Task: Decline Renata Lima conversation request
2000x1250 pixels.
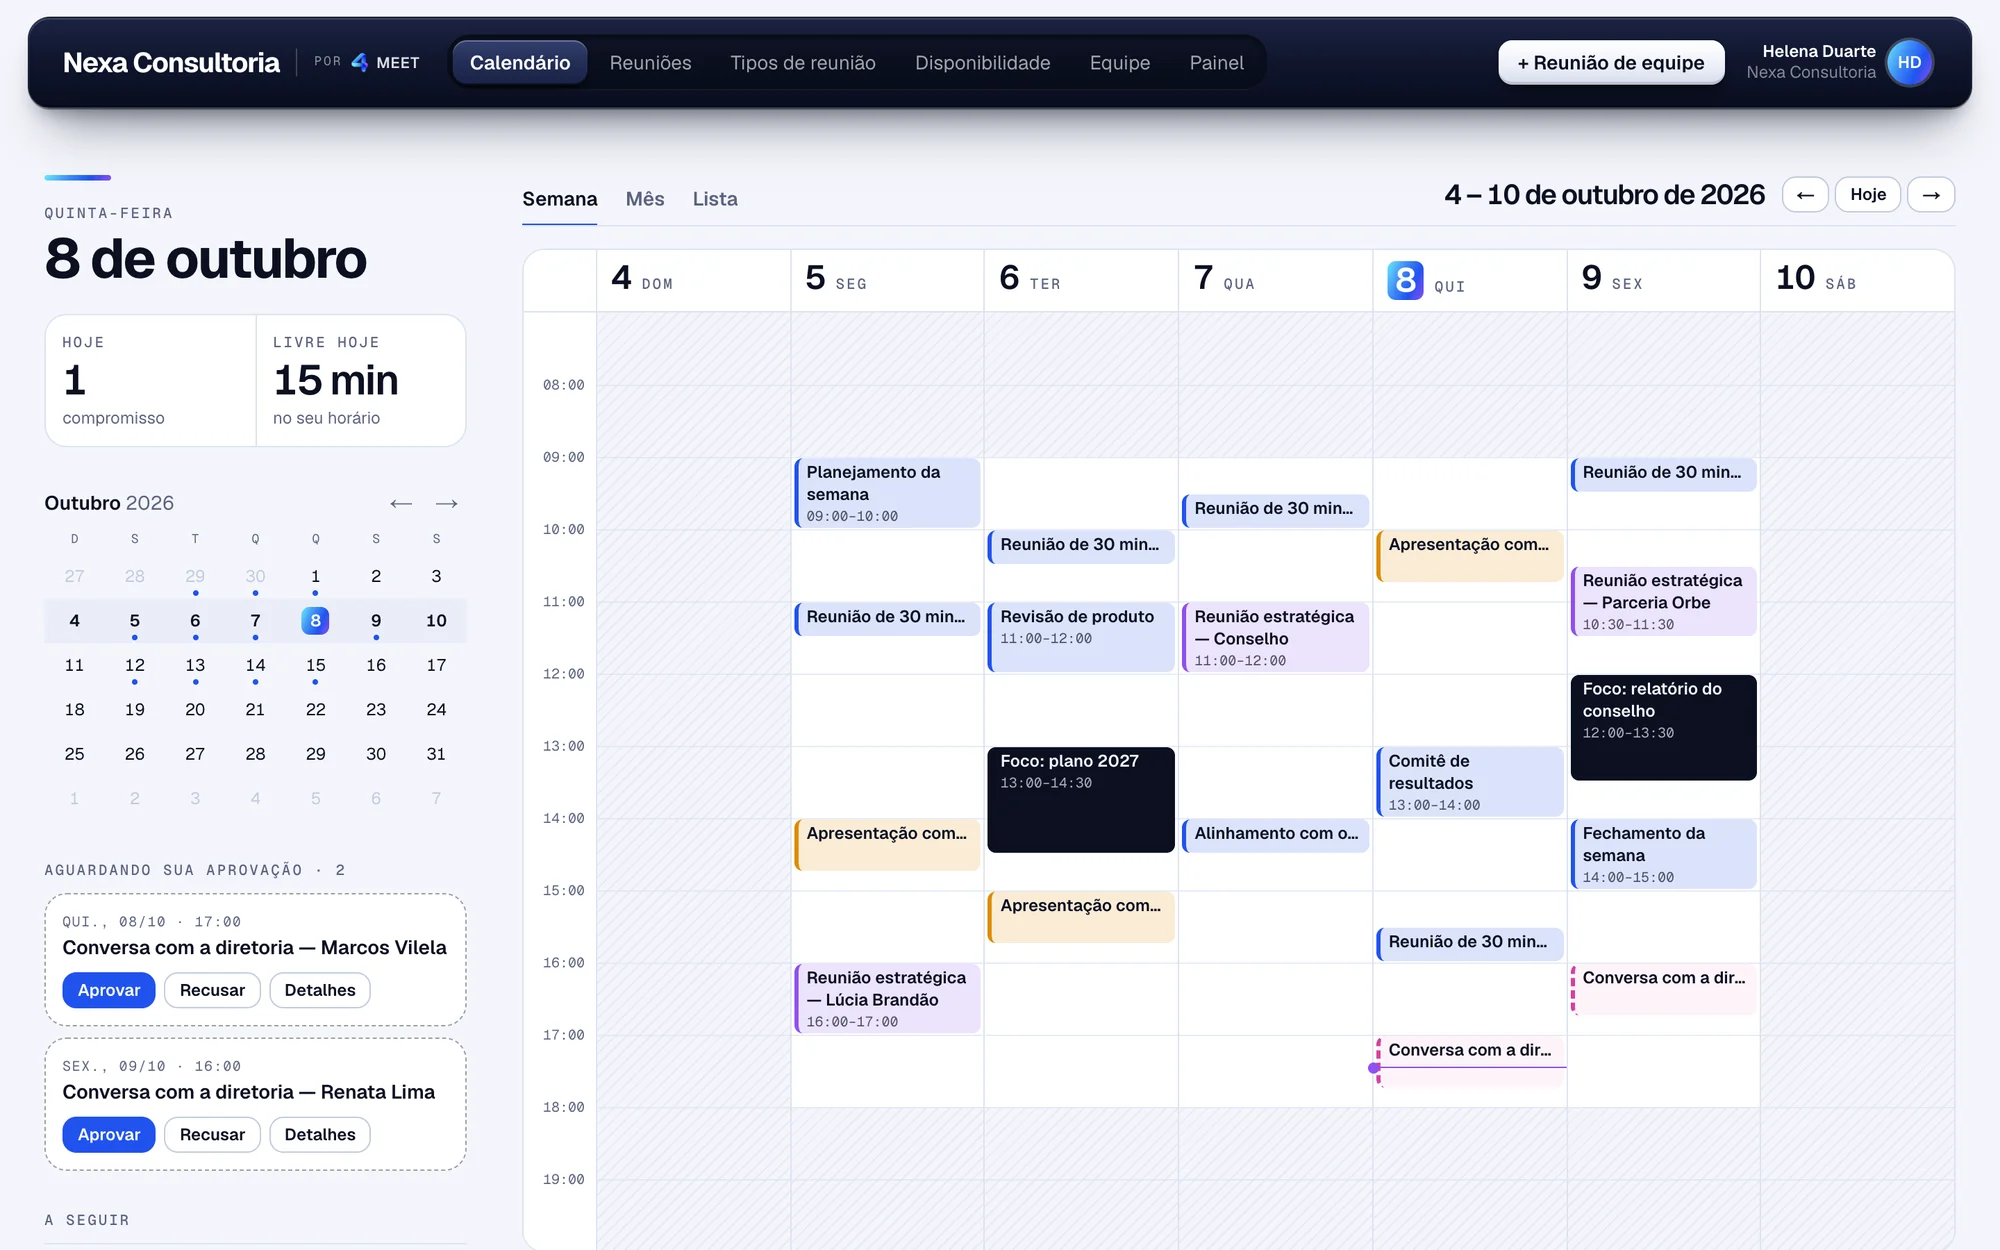Action: coord(212,1135)
